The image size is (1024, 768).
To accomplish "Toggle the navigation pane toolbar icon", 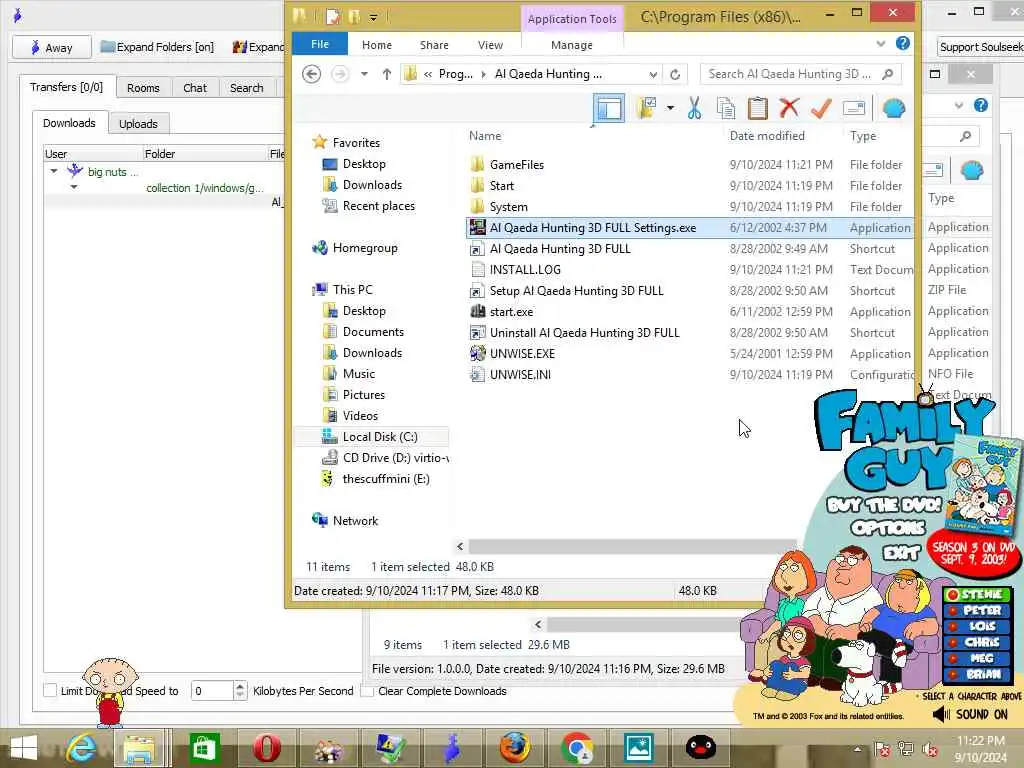I will click(609, 108).
